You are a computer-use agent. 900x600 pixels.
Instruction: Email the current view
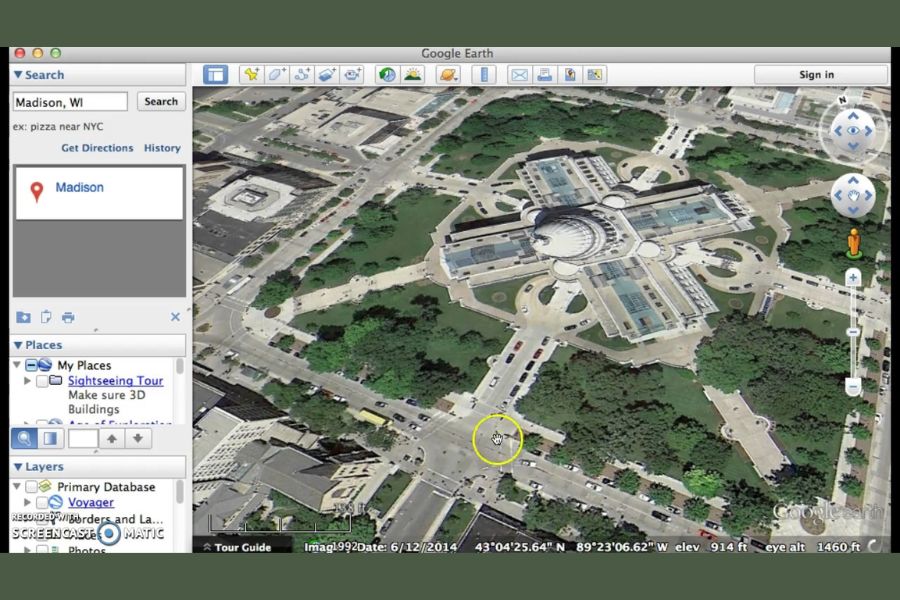[x=519, y=75]
